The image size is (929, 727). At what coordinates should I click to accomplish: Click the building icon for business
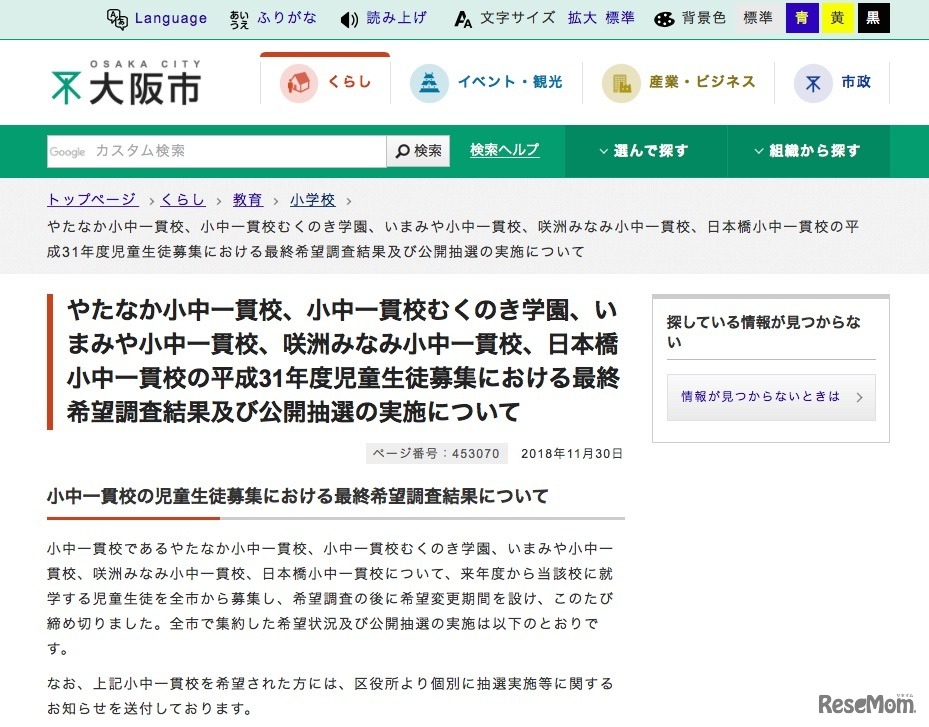coord(621,83)
